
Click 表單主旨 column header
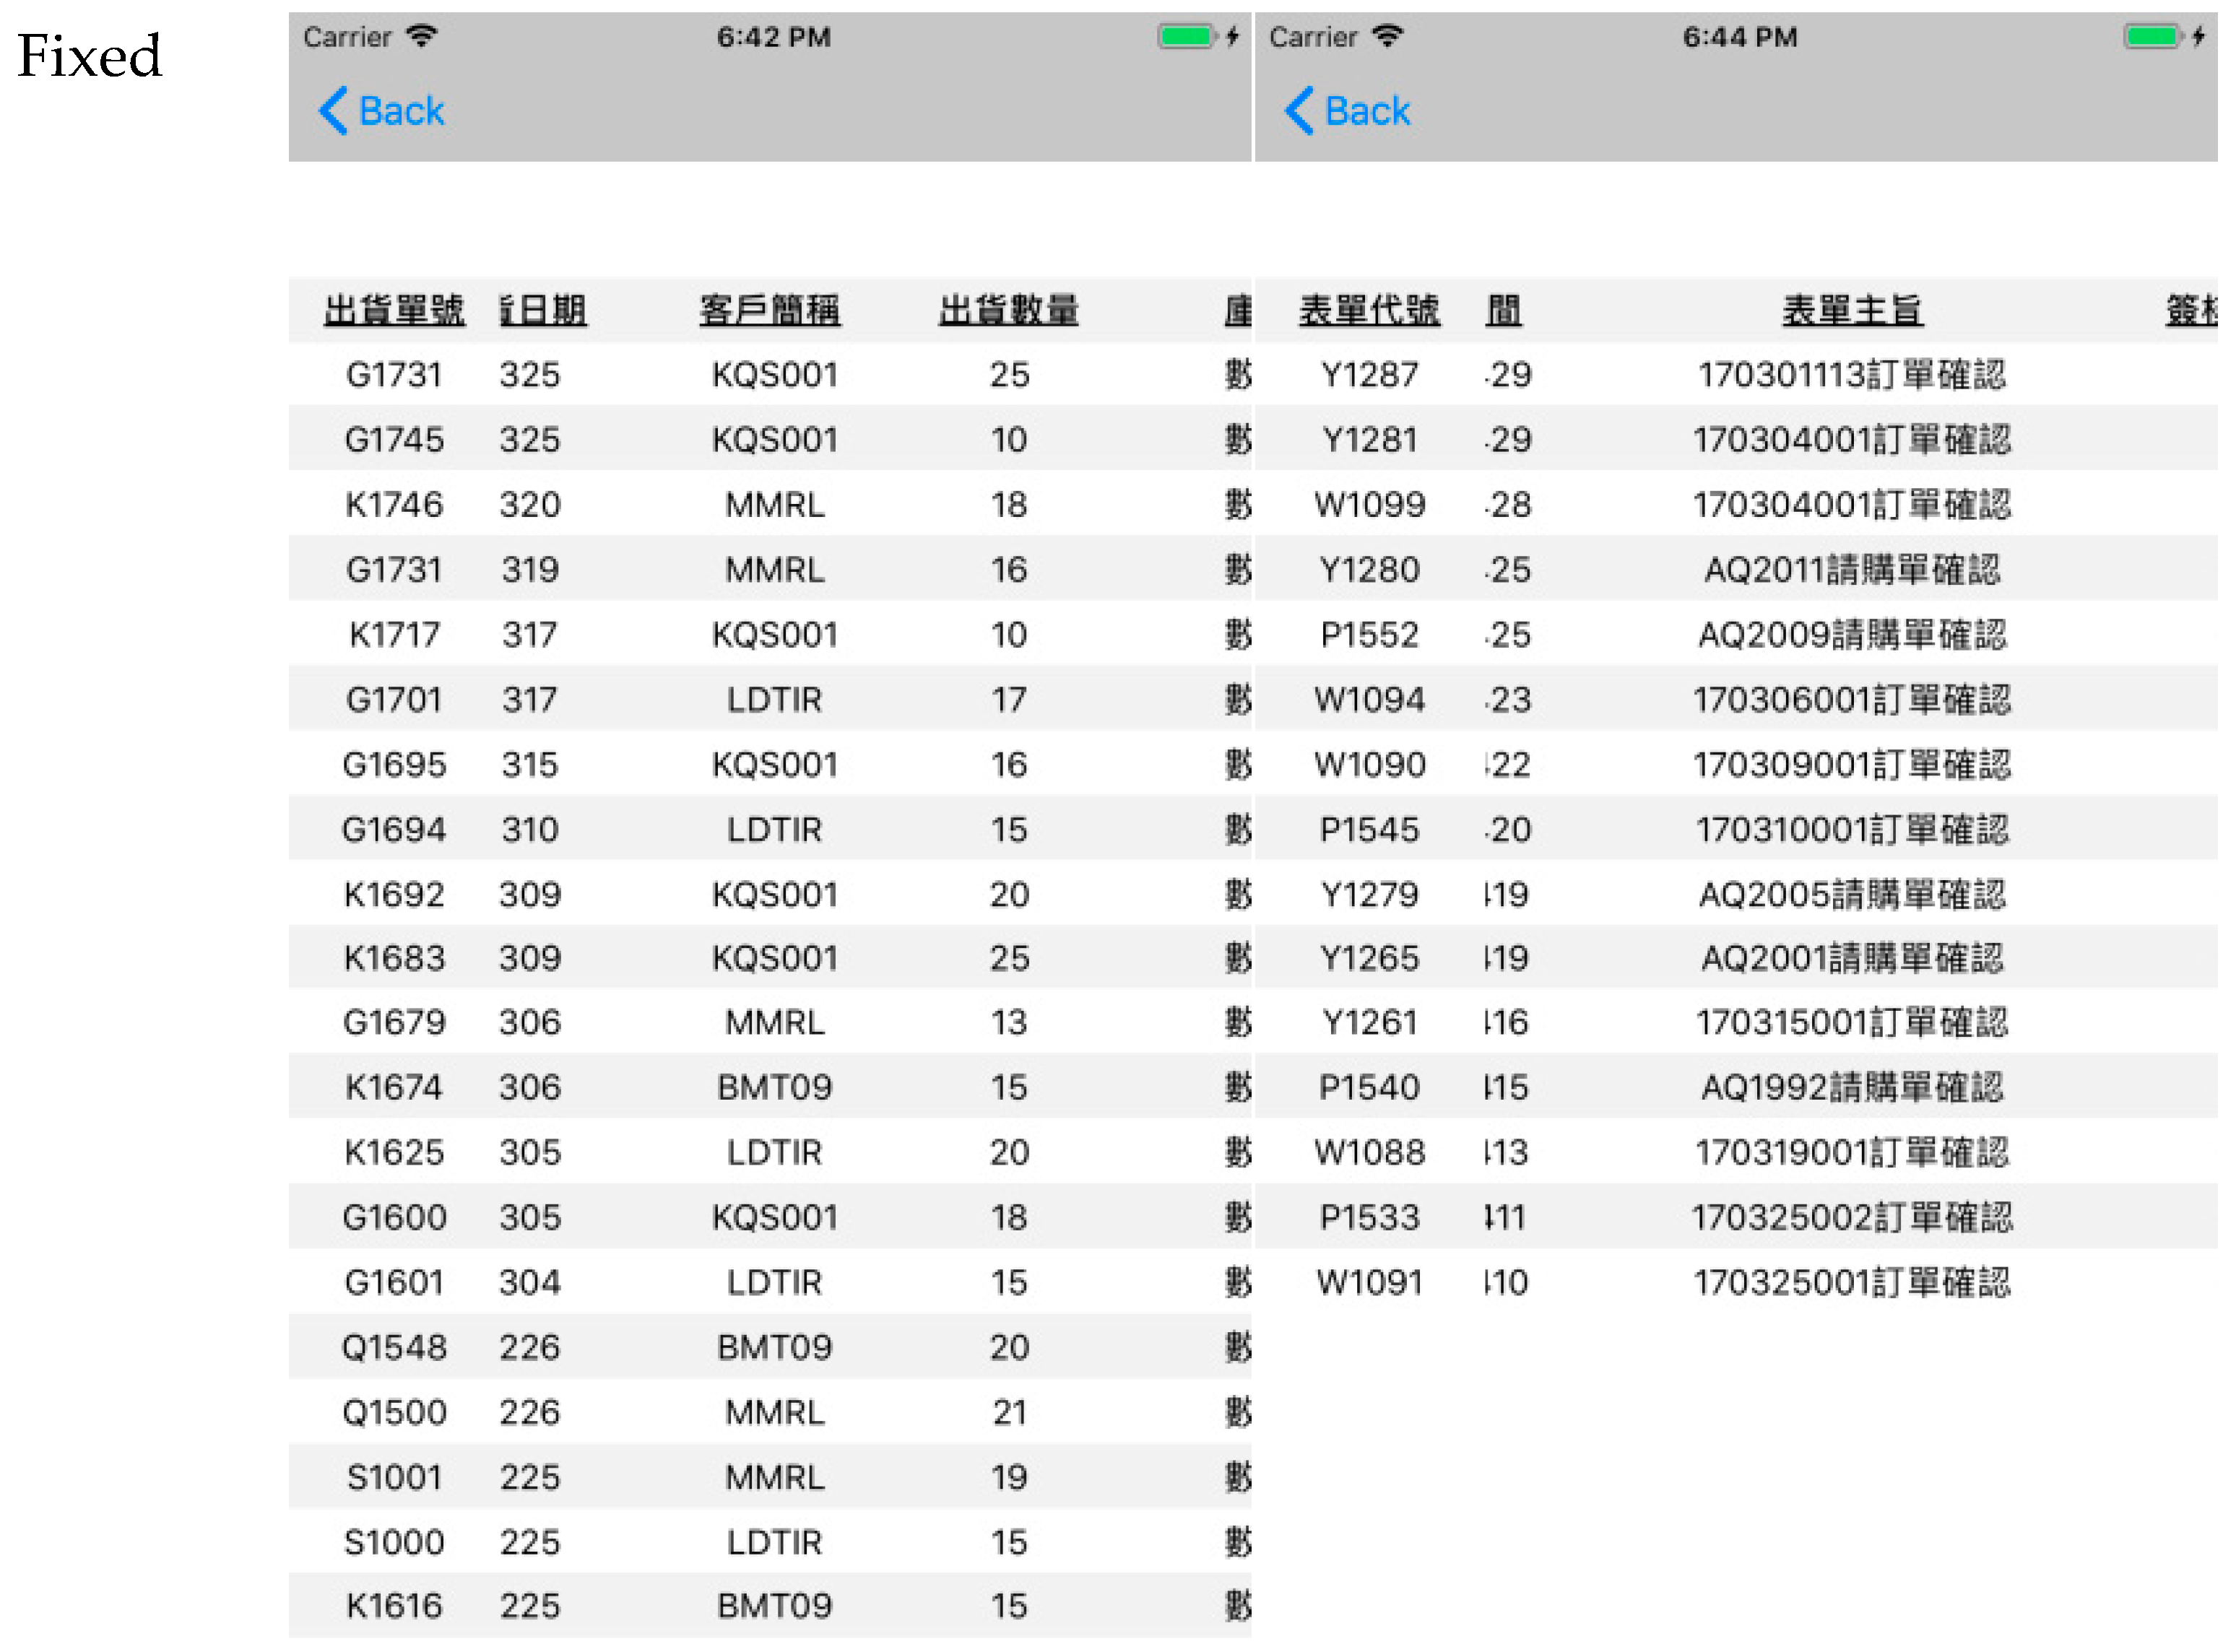click(x=1852, y=311)
